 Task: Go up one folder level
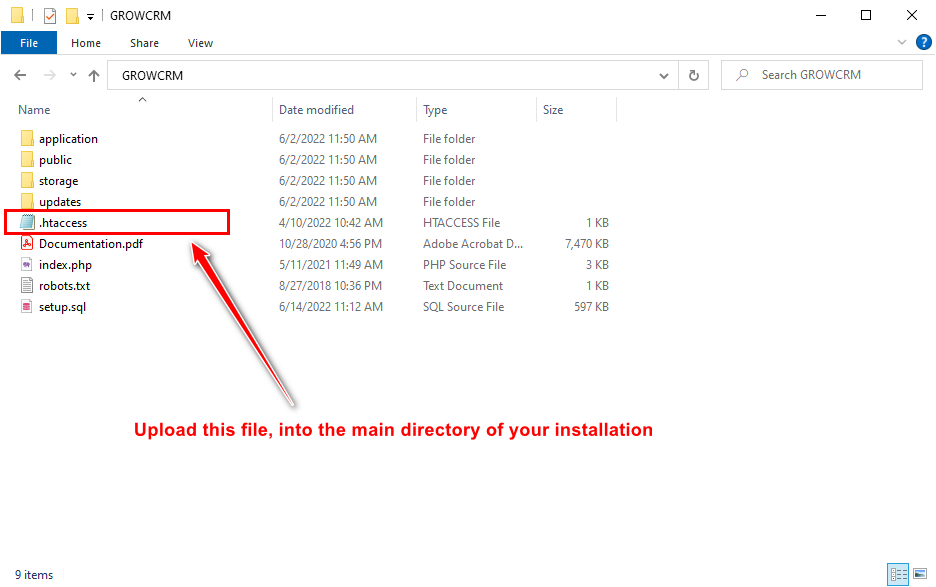[94, 75]
